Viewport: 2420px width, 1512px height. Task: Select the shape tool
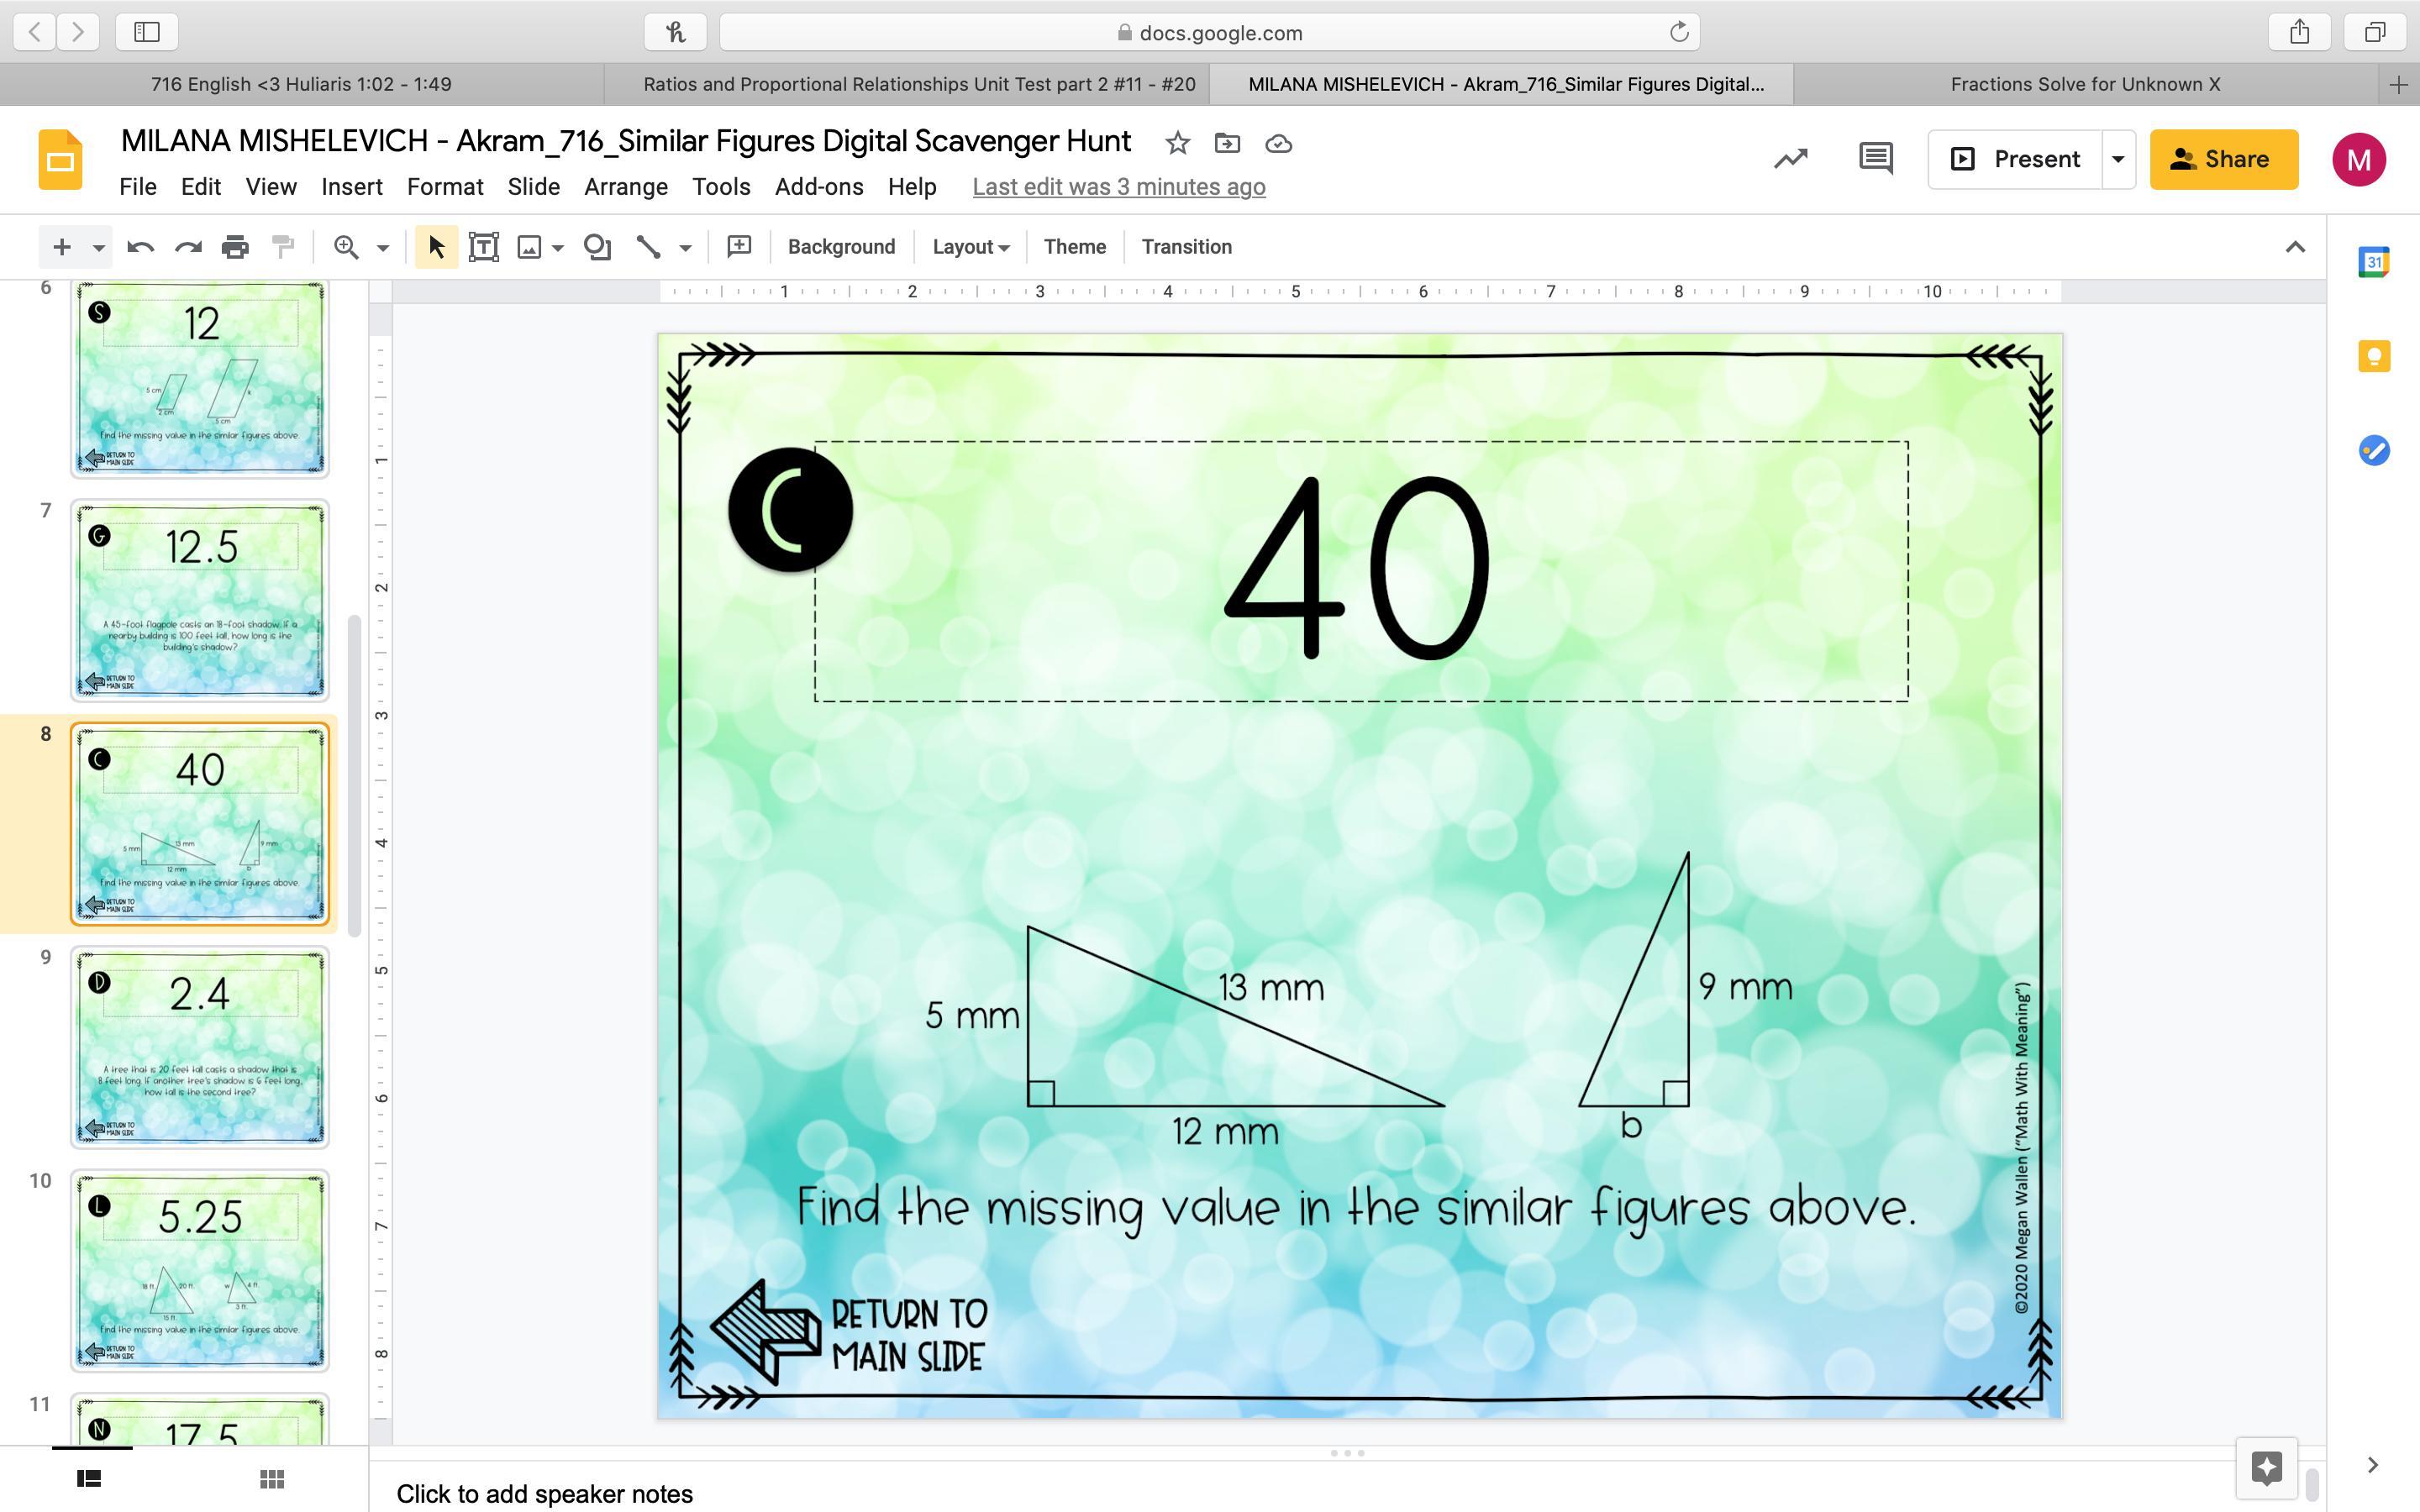[597, 247]
